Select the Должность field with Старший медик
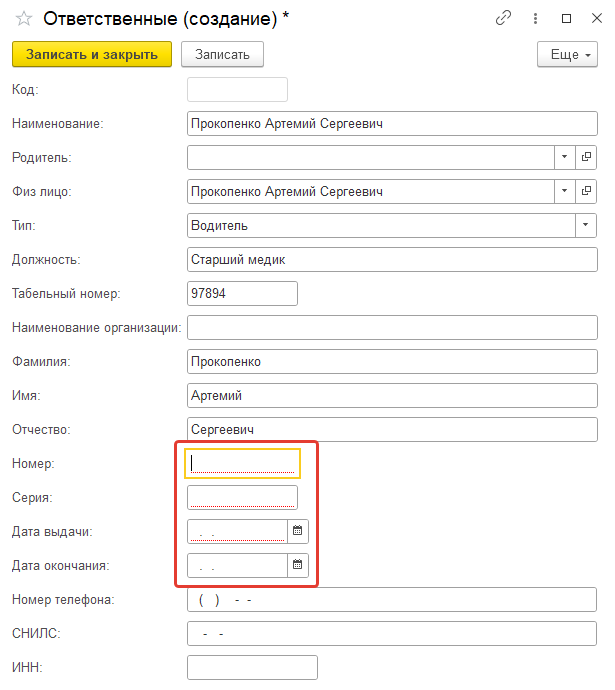This screenshot has width=615, height=690. pos(392,260)
